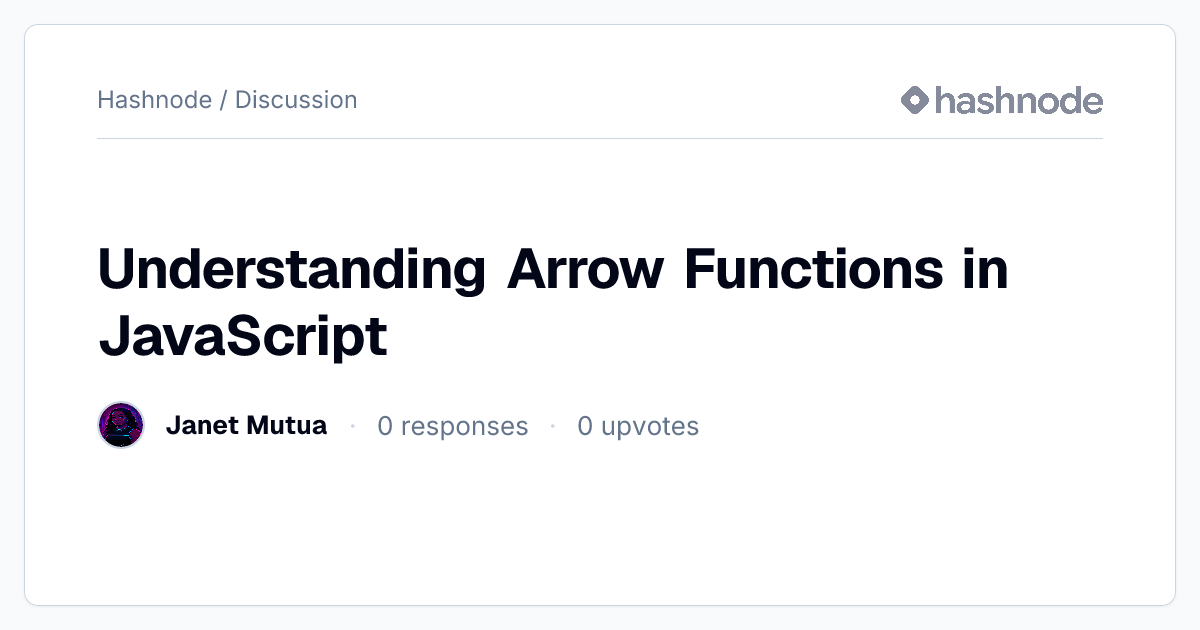The width and height of the screenshot is (1200, 630).
Task: Click the "JavaScript" title line
Action: pos(242,336)
